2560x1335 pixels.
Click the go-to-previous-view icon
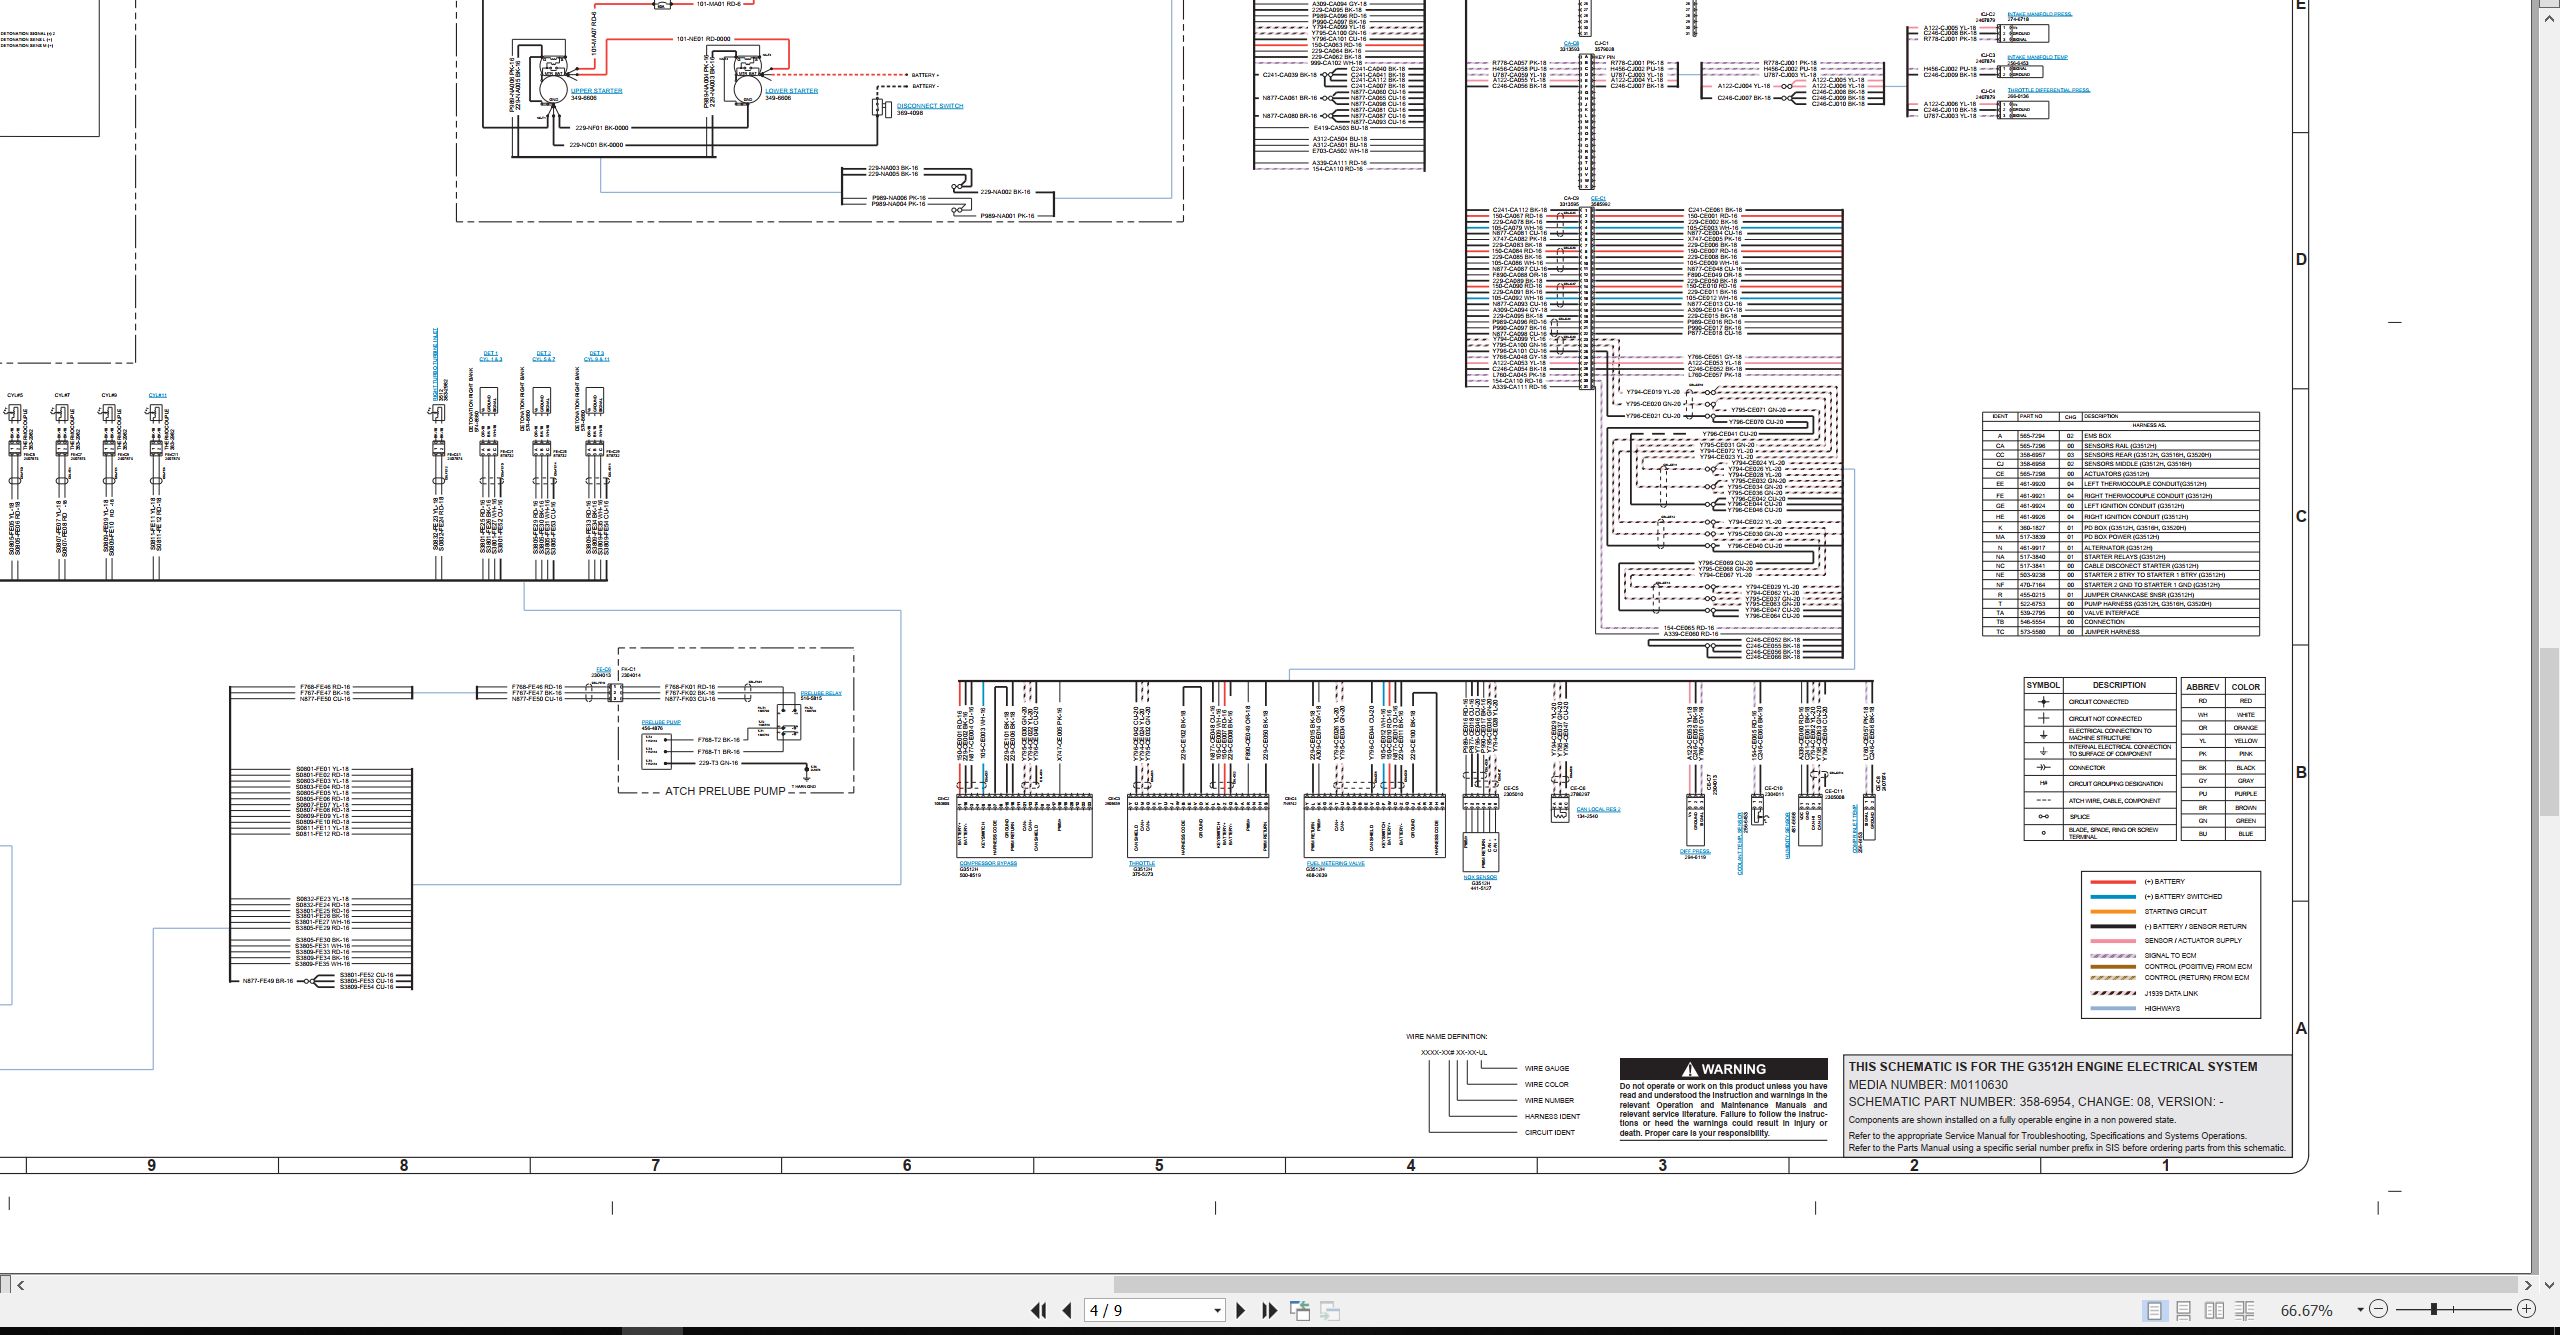(1299, 1310)
